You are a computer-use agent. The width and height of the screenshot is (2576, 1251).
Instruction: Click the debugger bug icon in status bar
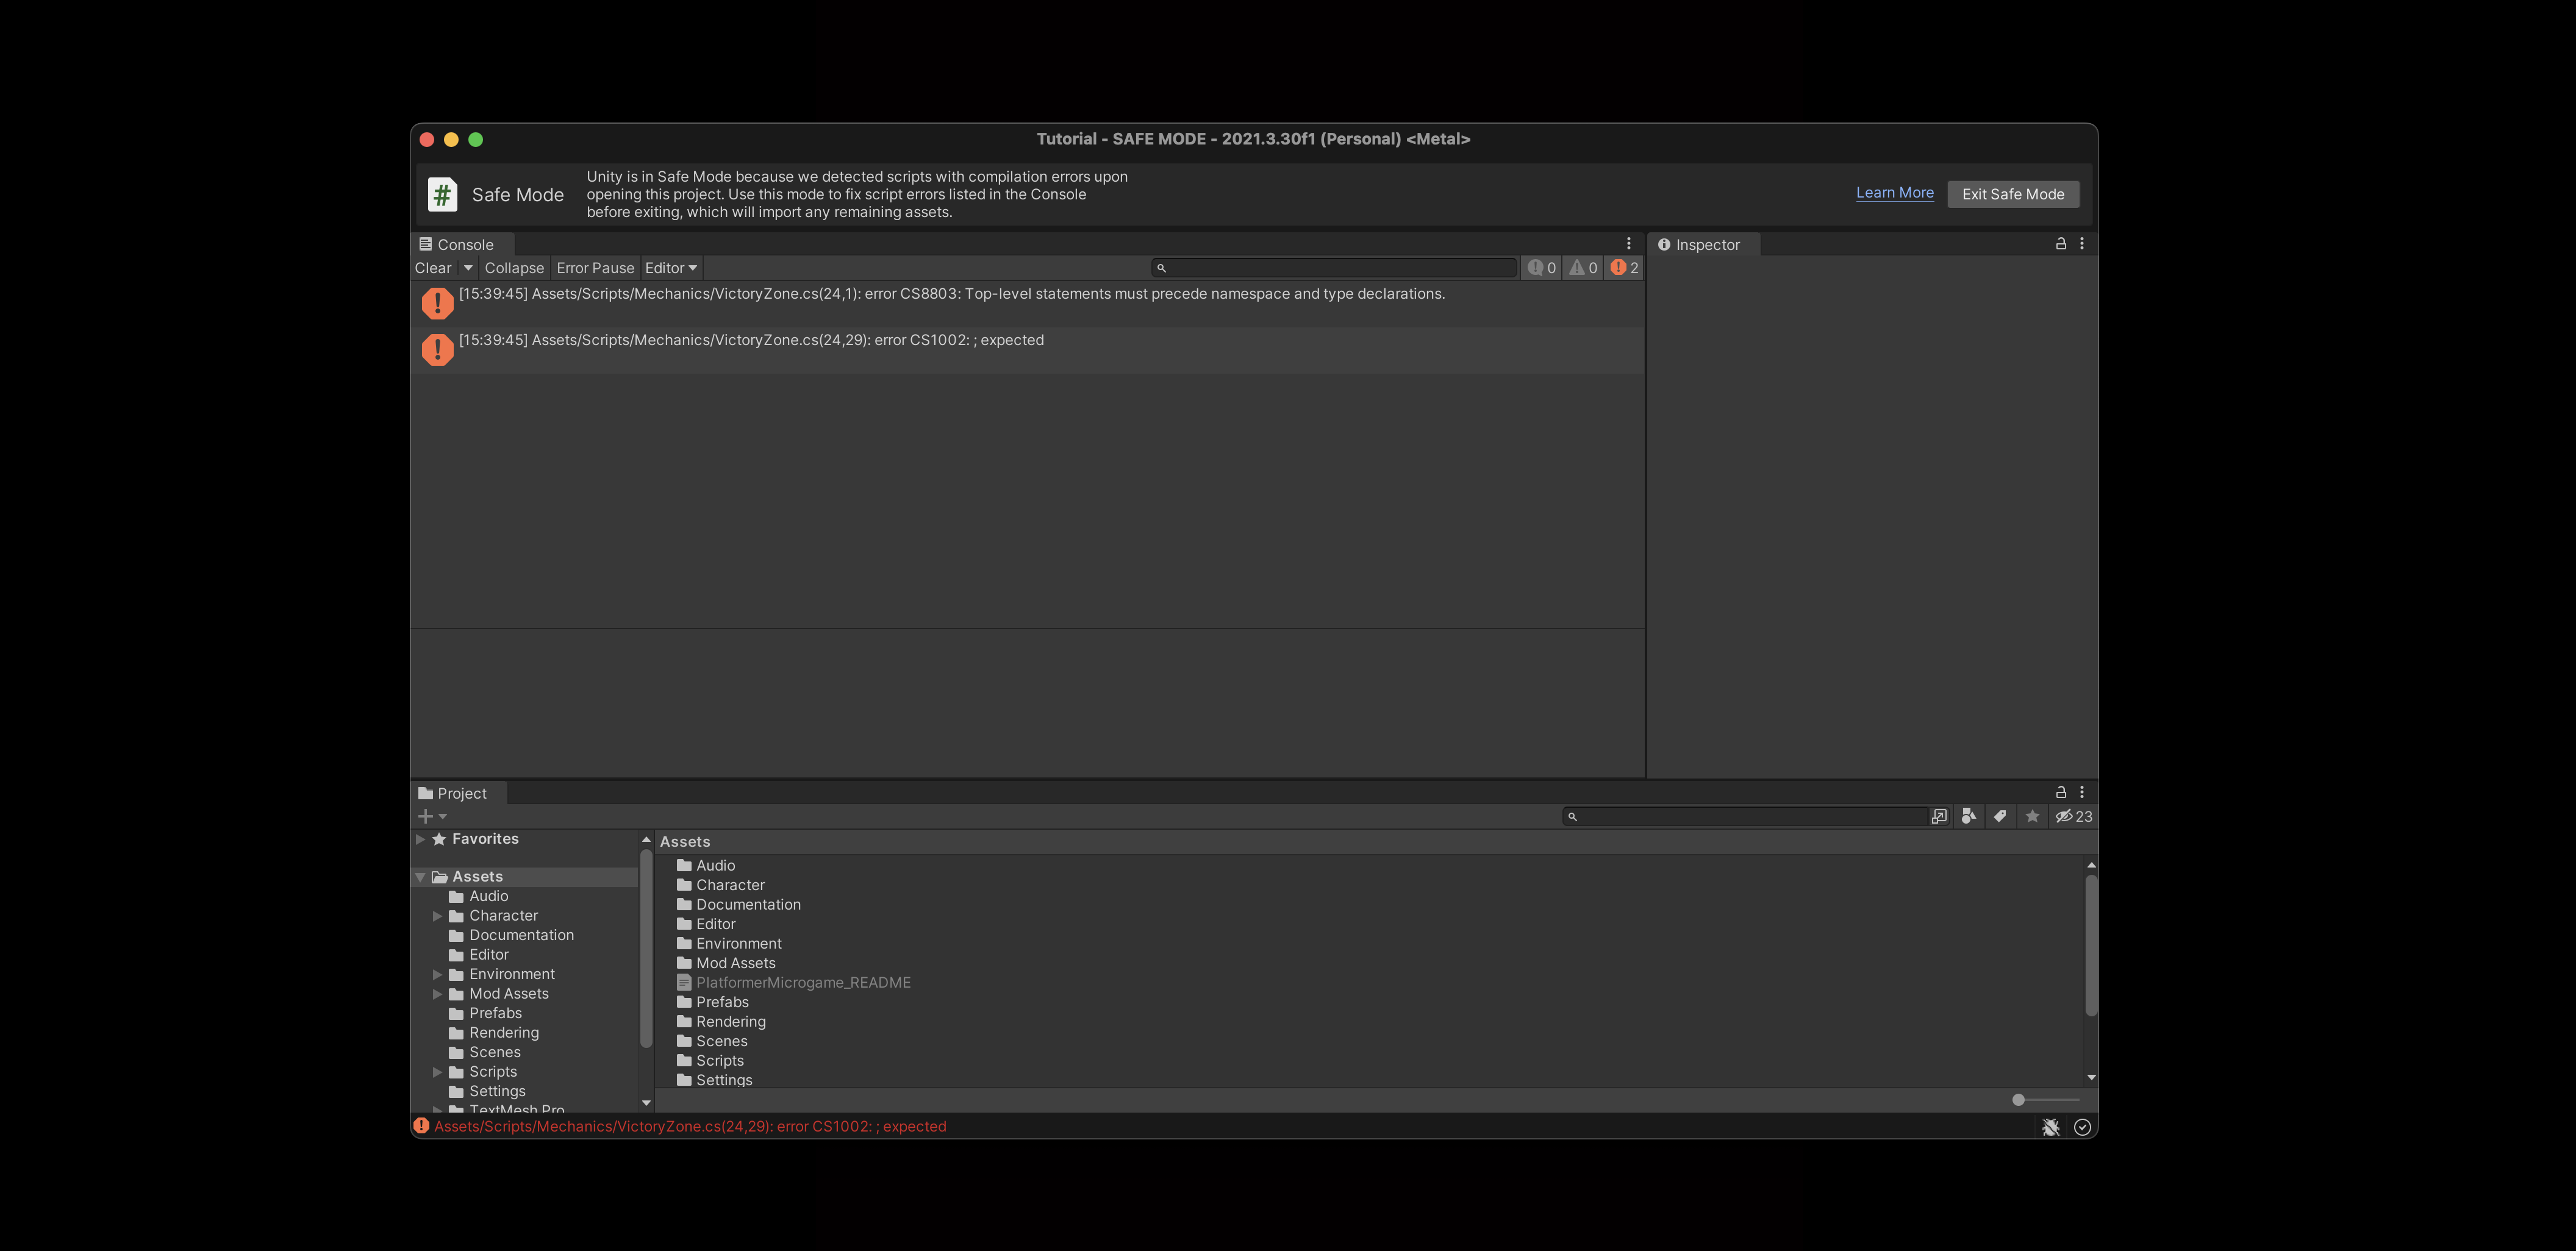coord(2051,1127)
